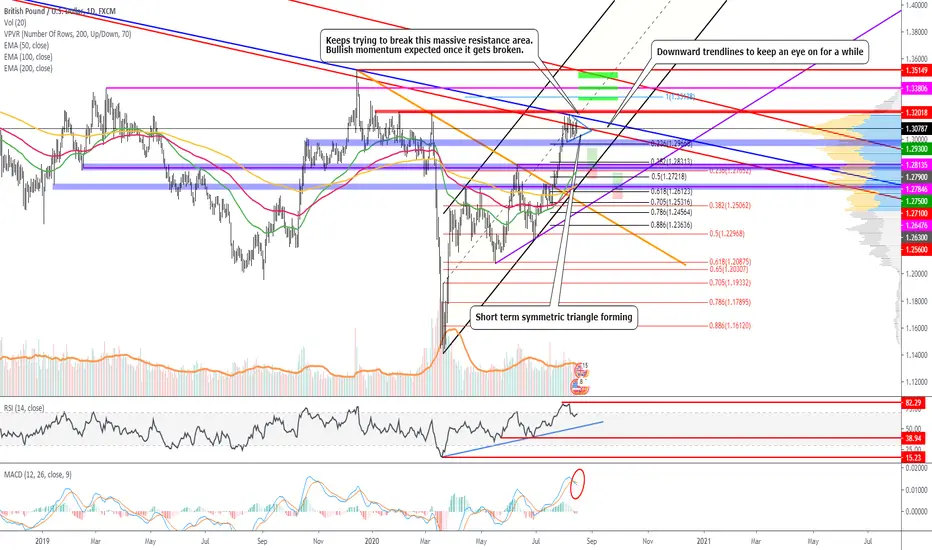Open the US flag economic event marker

tap(578, 386)
